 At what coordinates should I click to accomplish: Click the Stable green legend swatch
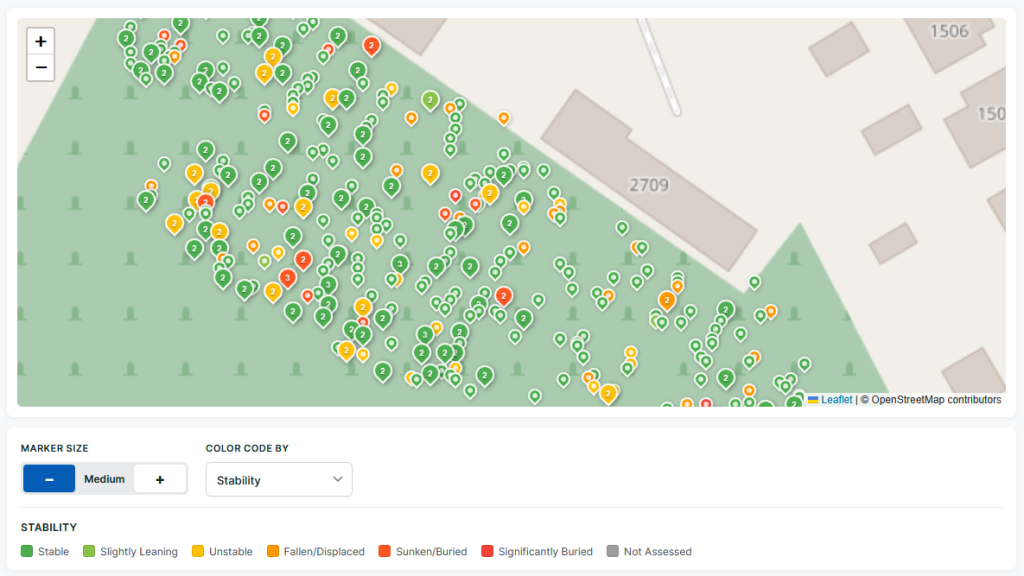tap(27, 551)
